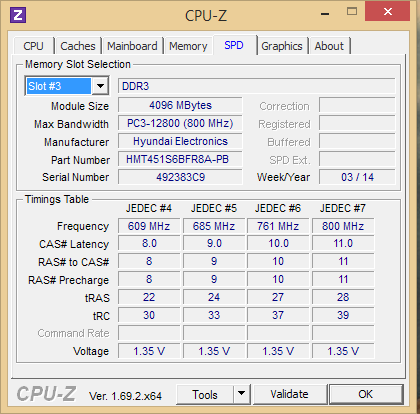This screenshot has height=414, width=420.
Task: Click the JEDEC #5 column header
Action: [x=214, y=208]
